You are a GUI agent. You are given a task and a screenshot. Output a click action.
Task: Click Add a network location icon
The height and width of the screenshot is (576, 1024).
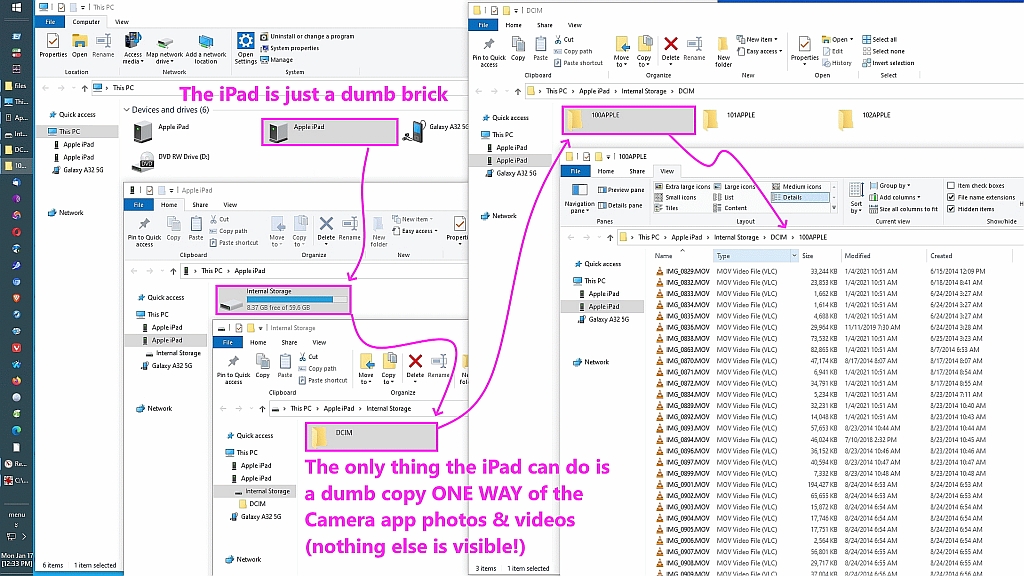pos(206,50)
